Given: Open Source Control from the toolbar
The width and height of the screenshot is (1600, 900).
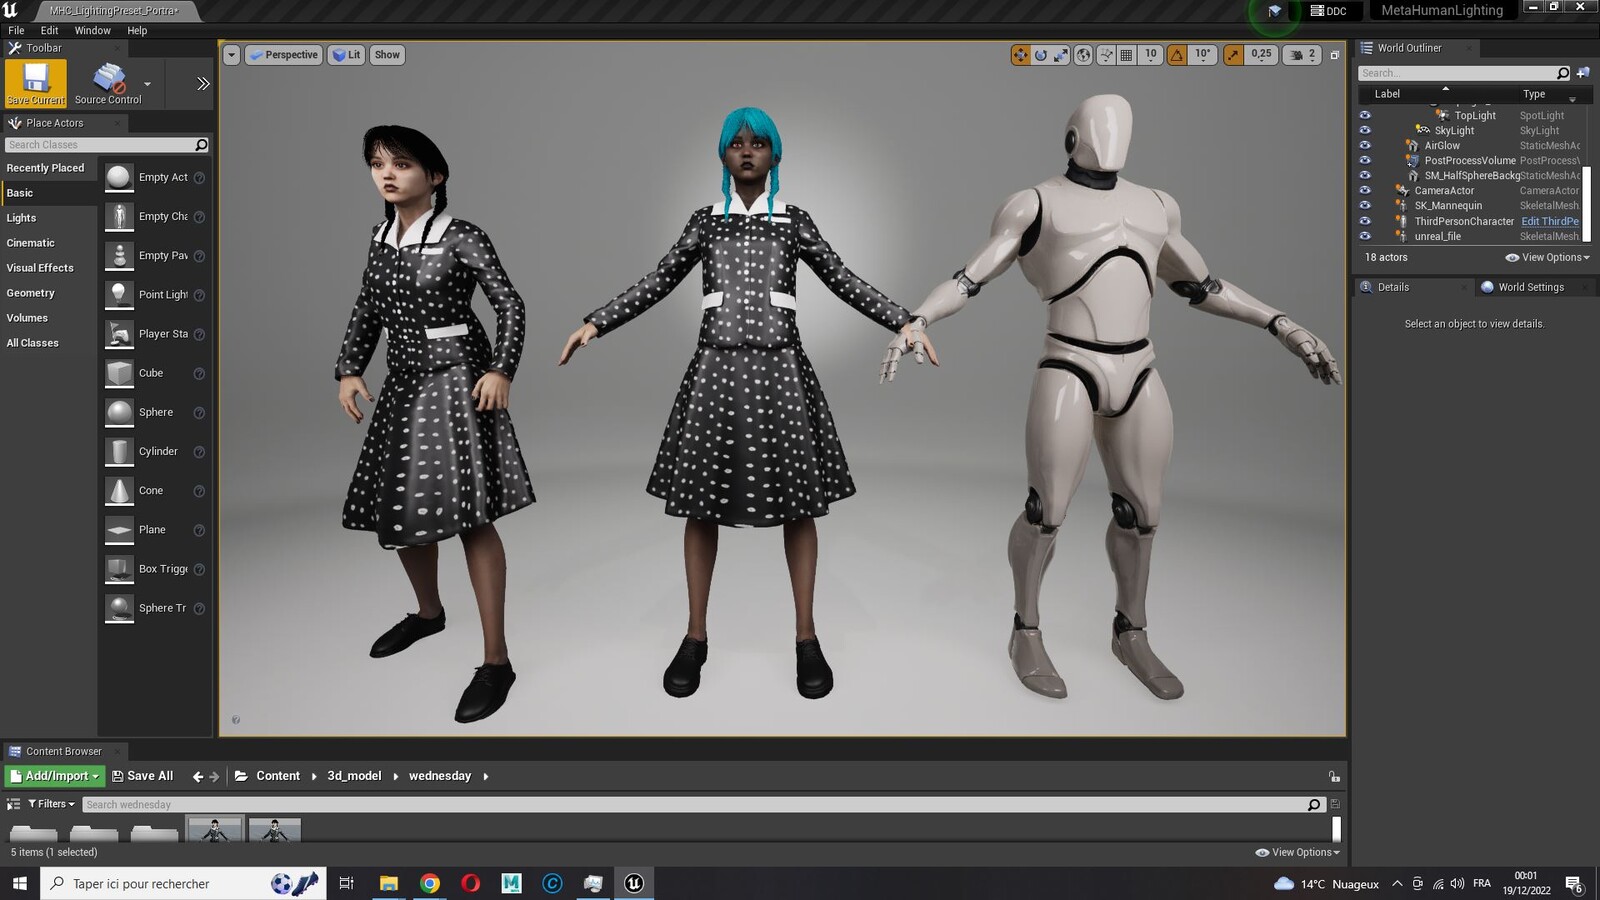Looking at the screenshot, I should (x=108, y=83).
